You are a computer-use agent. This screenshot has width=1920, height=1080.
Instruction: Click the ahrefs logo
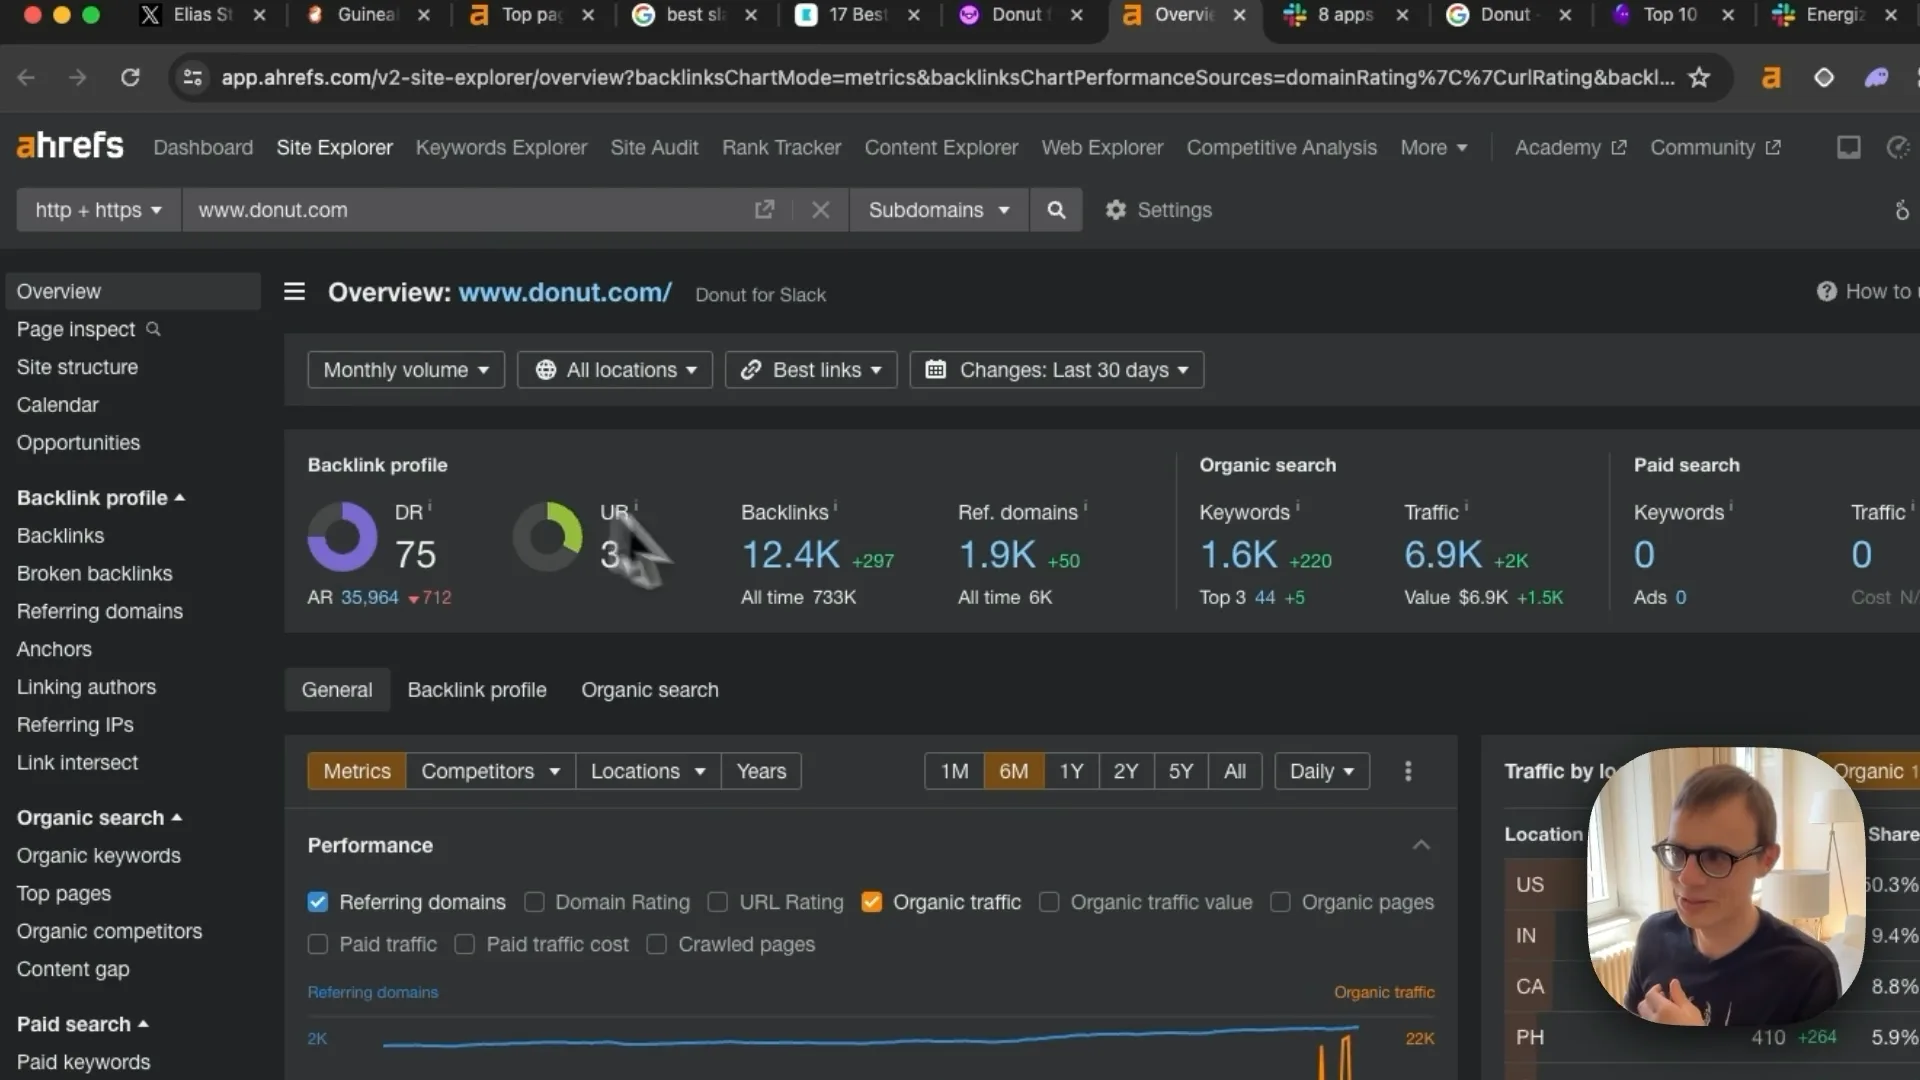70,146
